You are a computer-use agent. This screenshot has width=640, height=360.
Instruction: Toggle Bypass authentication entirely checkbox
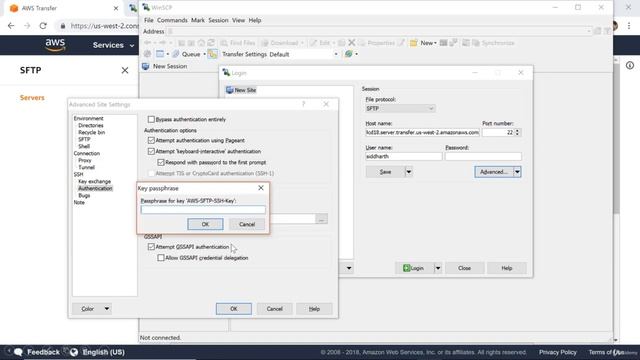click(x=151, y=119)
